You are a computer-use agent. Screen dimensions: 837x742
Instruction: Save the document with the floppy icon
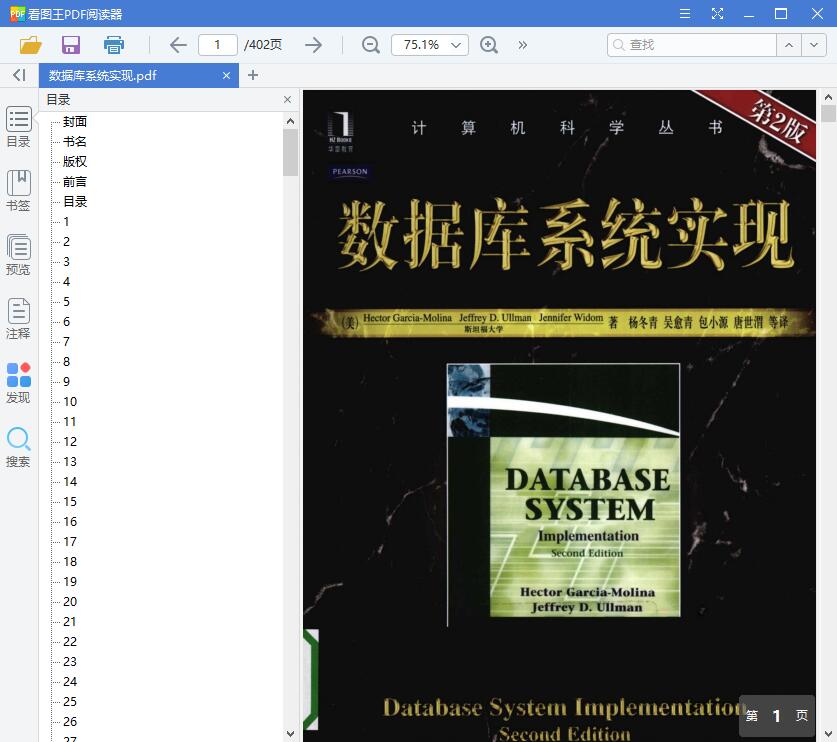pos(70,45)
